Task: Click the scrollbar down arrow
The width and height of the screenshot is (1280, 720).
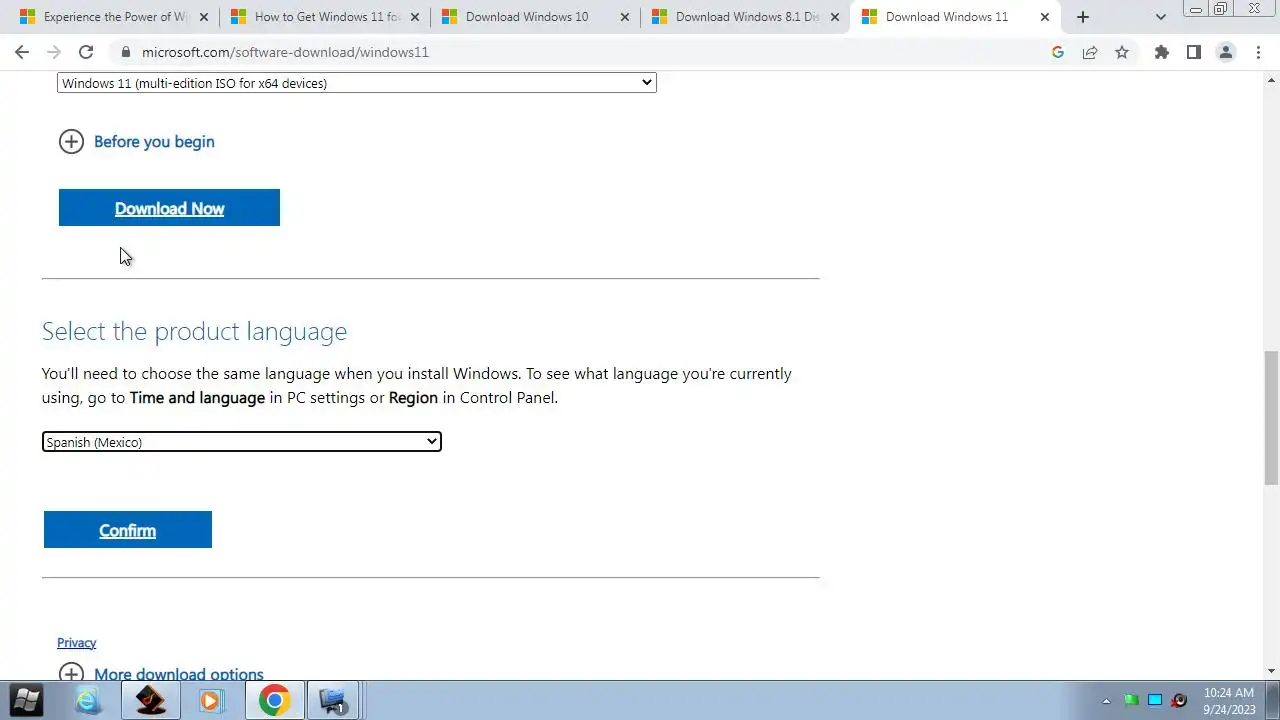Action: (x=1271, y=671)
